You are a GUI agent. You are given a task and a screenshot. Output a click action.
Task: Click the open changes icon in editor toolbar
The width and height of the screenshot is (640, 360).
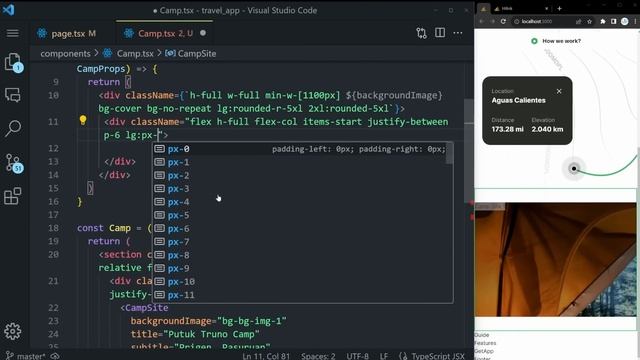[421, 33]
